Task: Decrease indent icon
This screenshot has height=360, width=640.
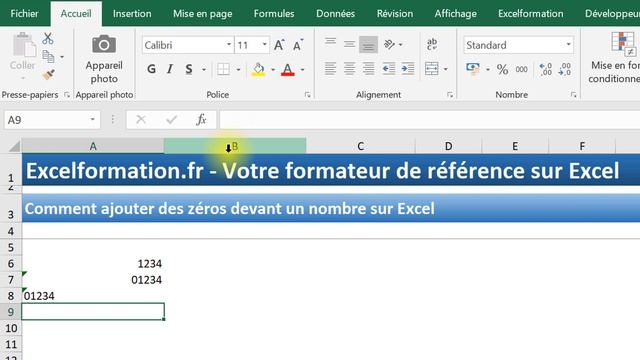Action: pyautogui.click(x=389, y=69)
